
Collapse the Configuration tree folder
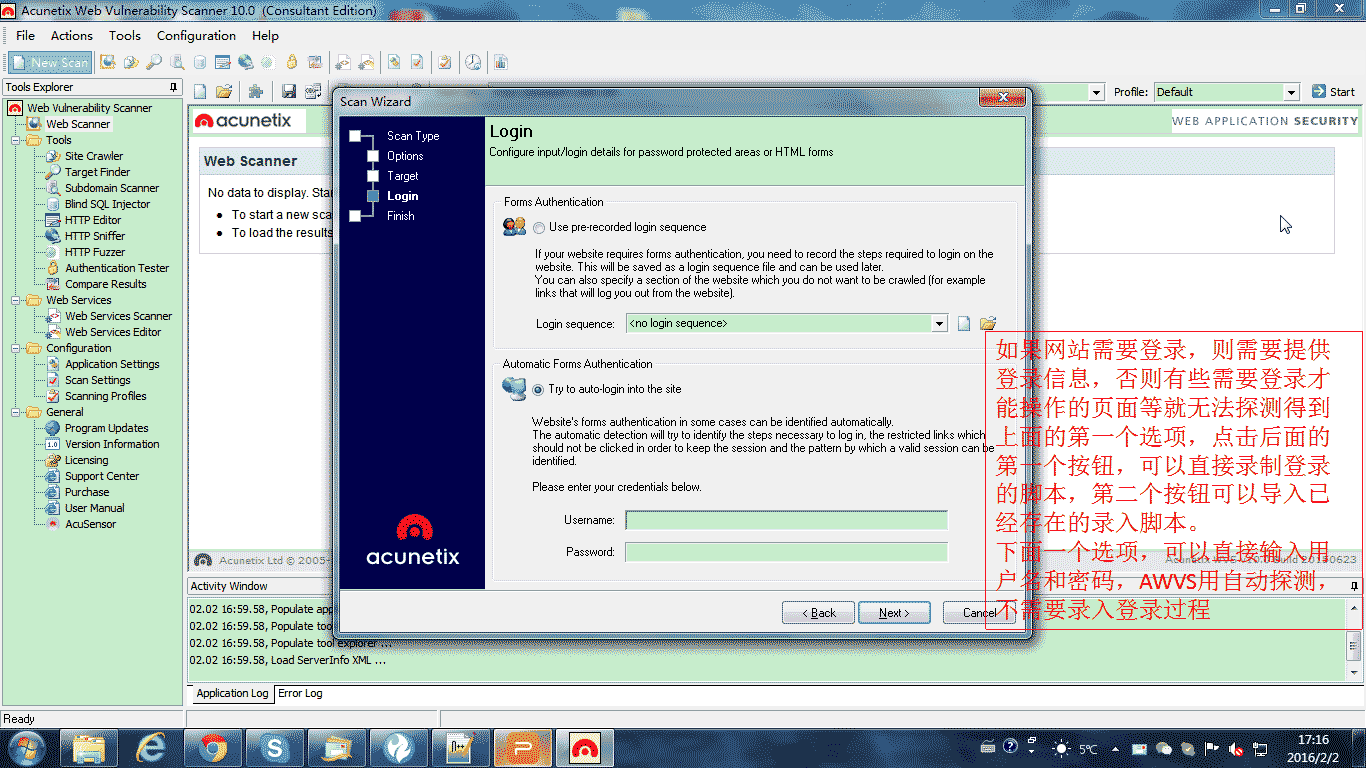17,348
